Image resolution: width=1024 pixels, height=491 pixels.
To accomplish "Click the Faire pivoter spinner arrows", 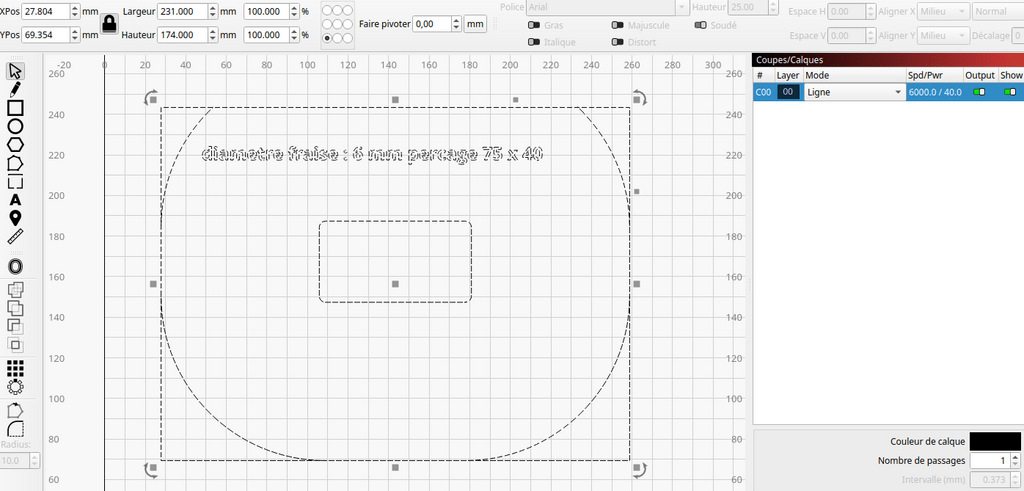I will coord(456,24).
